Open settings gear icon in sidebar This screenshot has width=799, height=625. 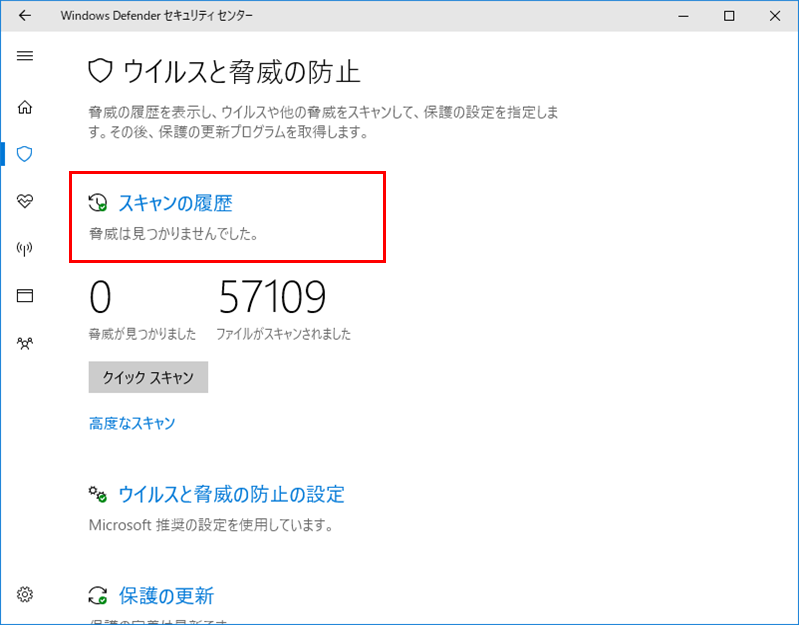point(24,594)
